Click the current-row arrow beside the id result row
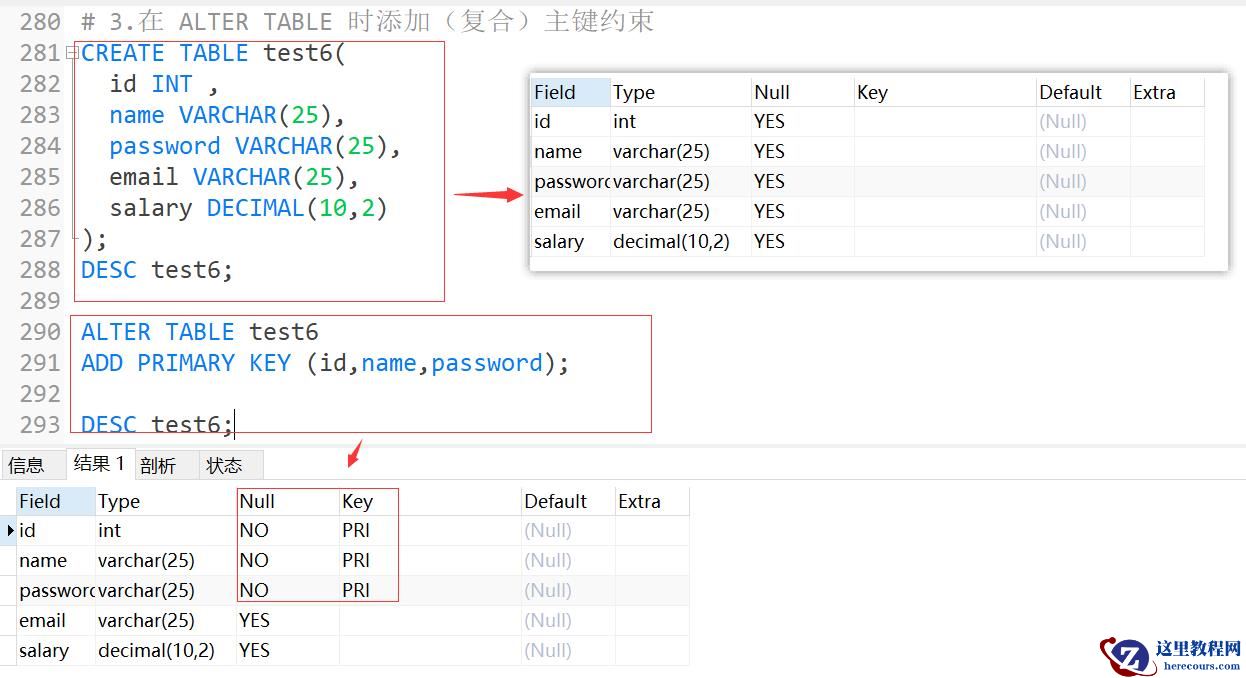 pos(10,530)
